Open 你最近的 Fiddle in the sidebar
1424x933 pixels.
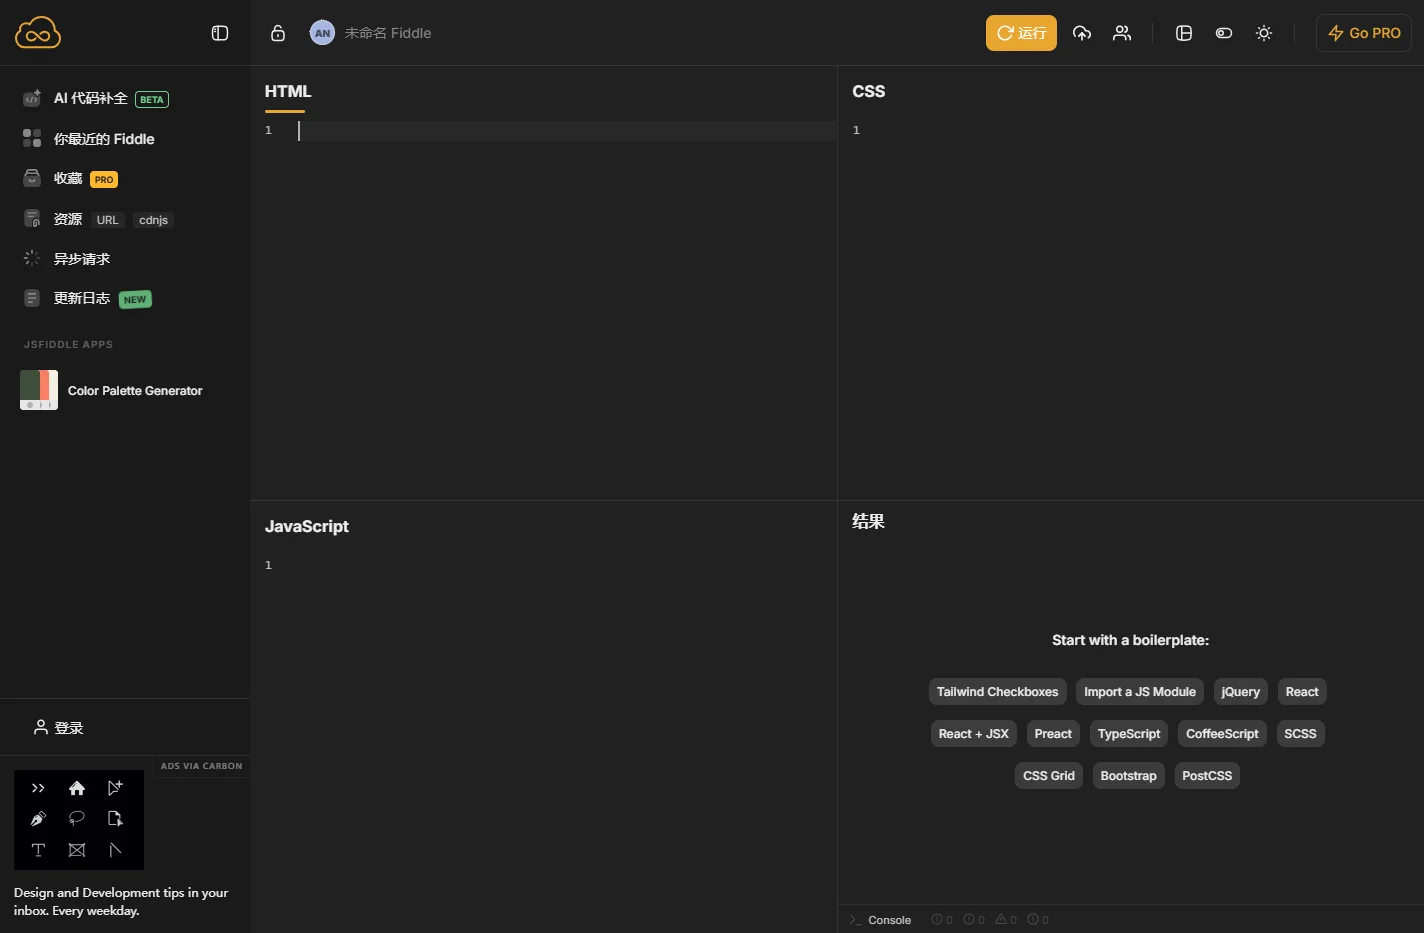(x=104, y=139)
